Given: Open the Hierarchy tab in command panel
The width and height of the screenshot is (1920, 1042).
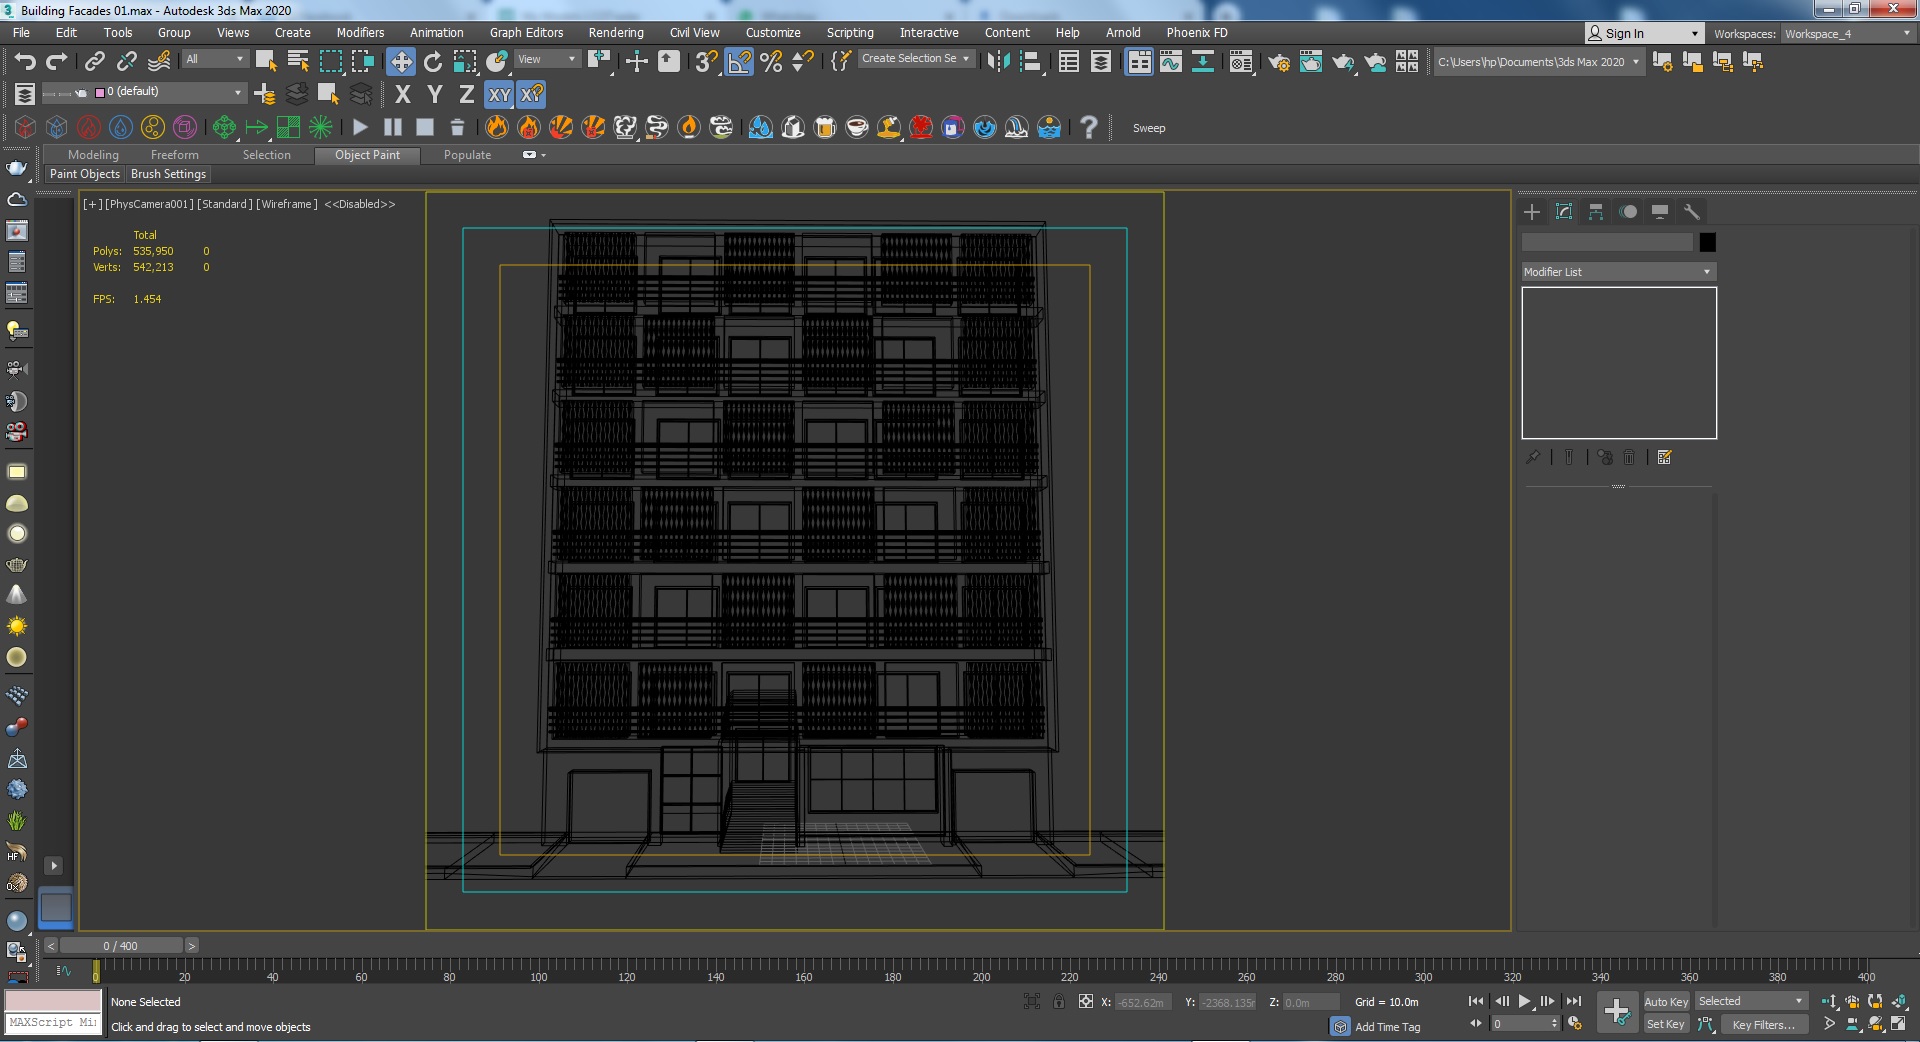Looking at the screenshot, I should coord(1596,212).
